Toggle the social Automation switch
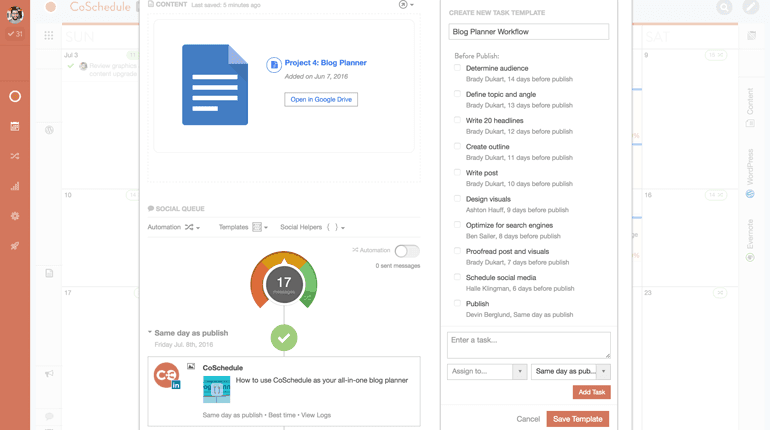 407,251
